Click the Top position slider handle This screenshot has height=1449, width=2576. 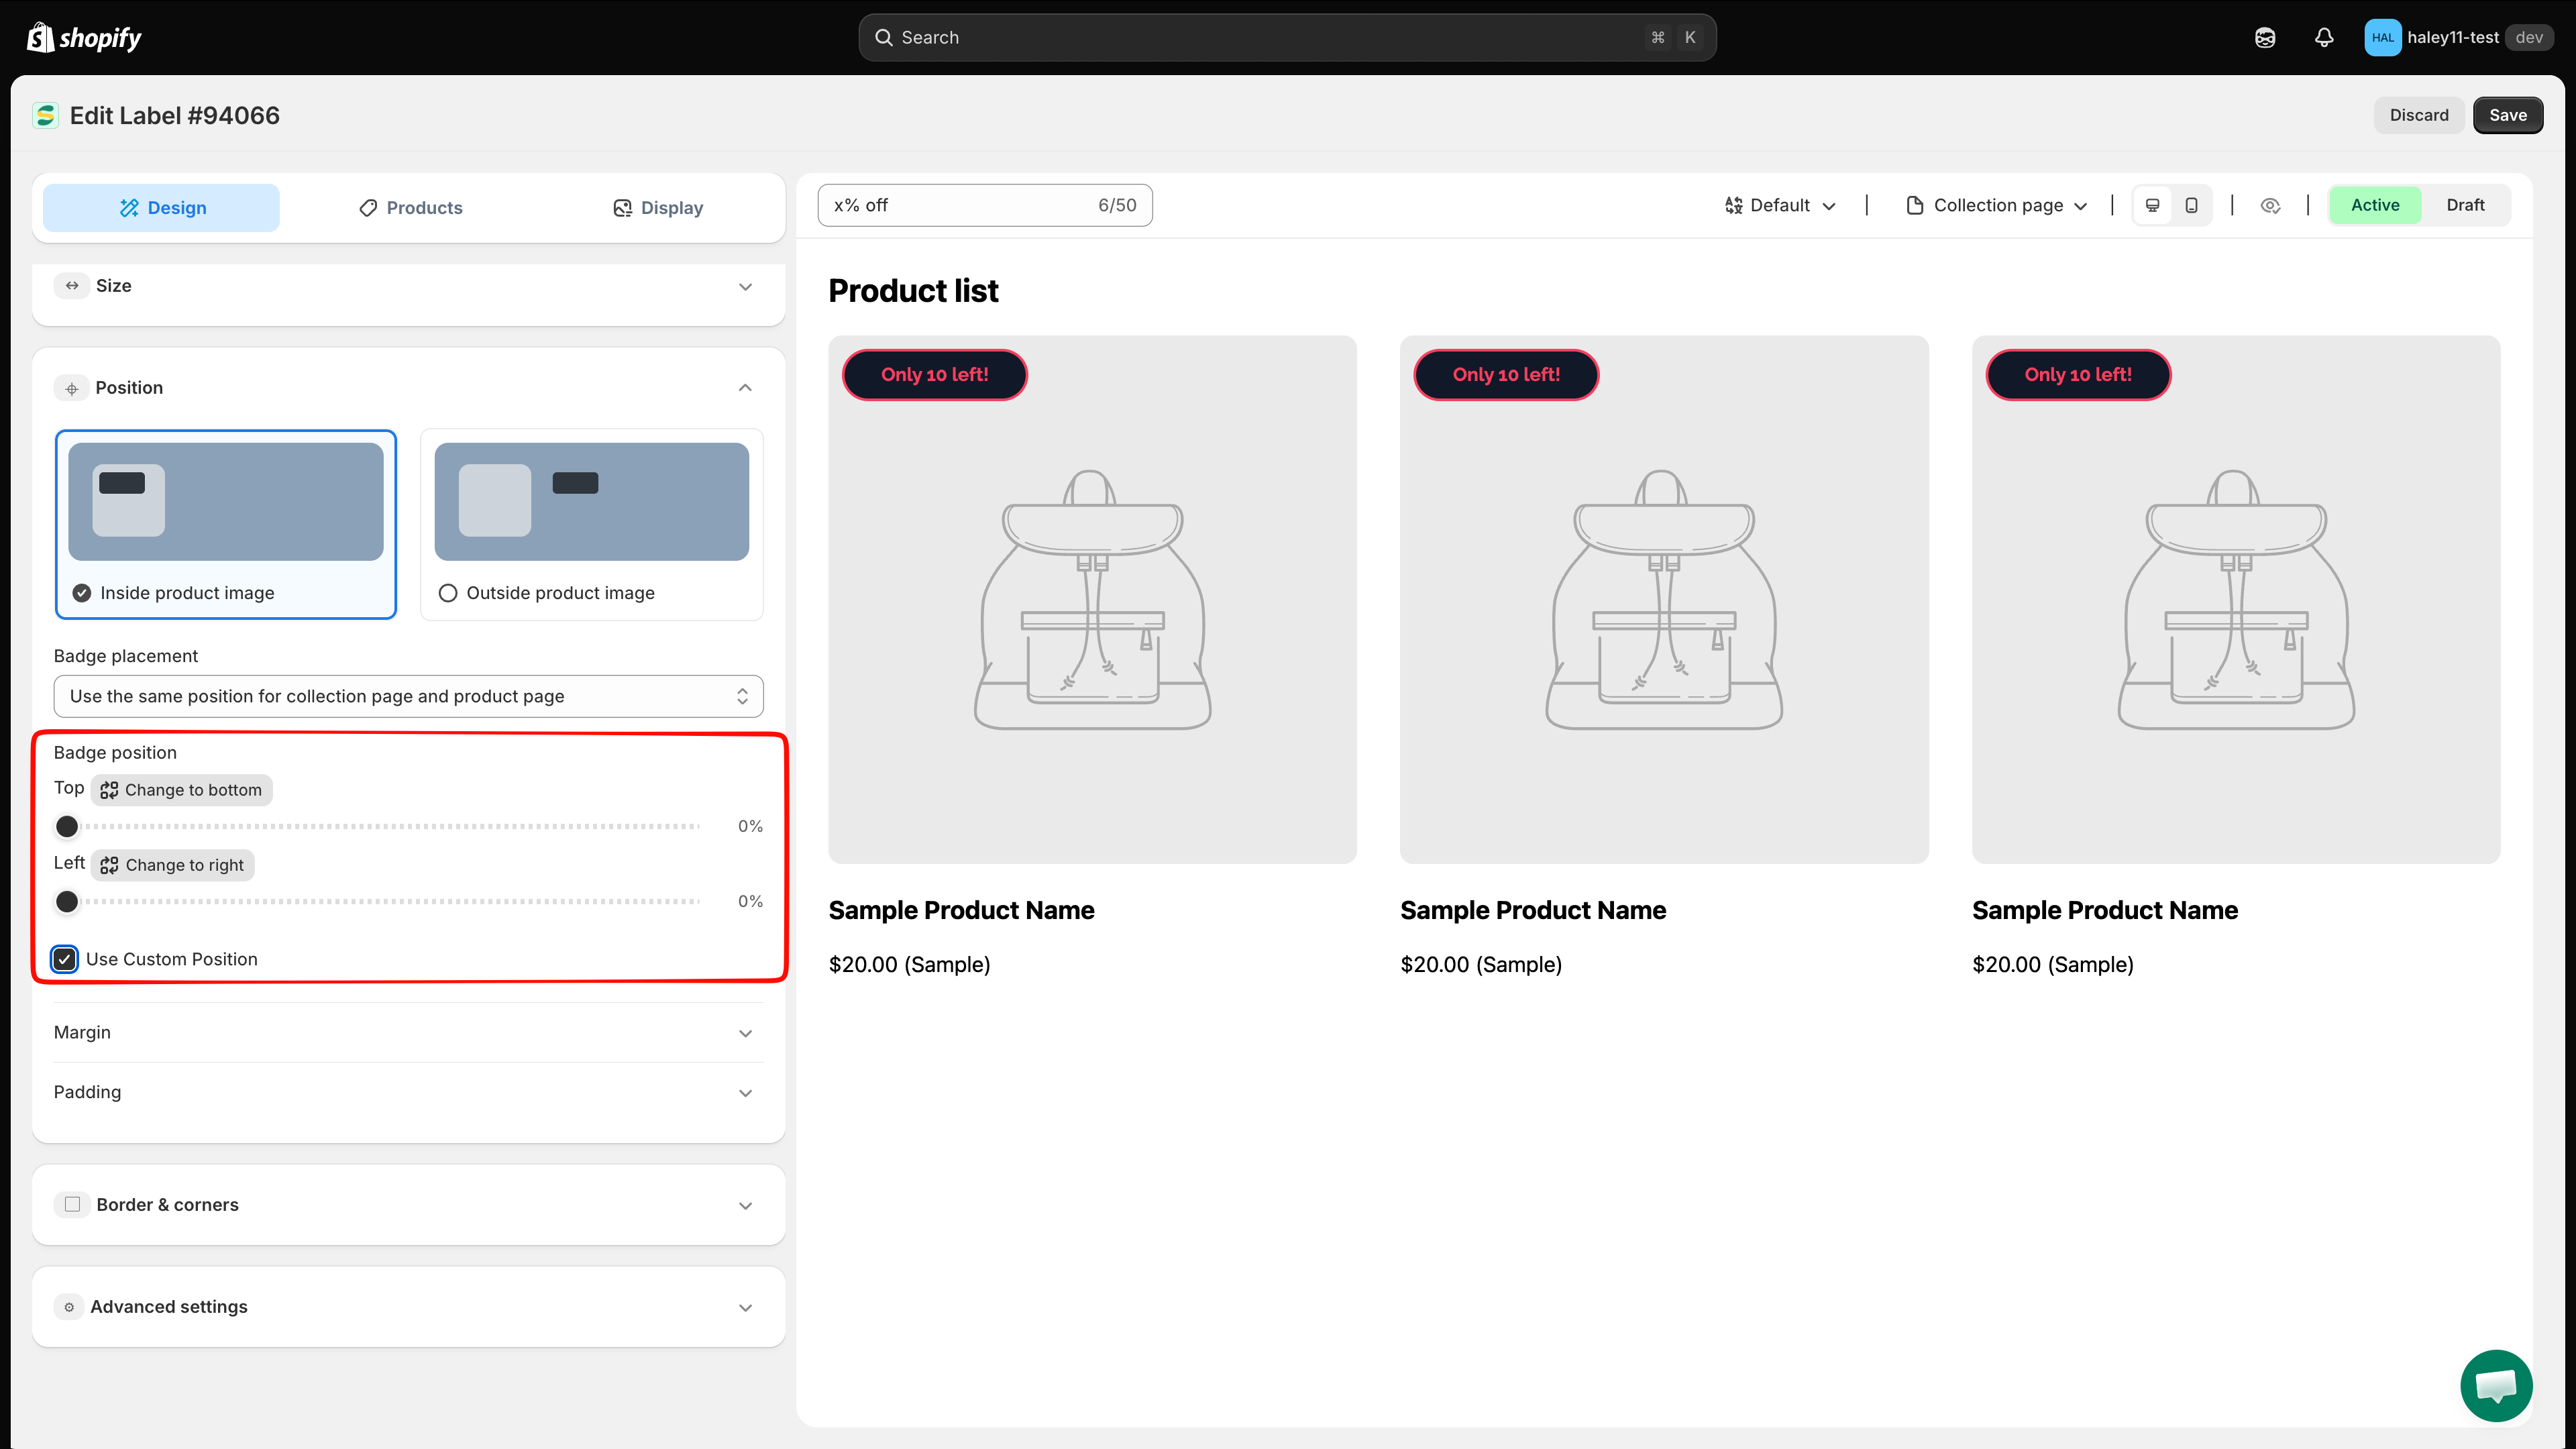point(67,826)
